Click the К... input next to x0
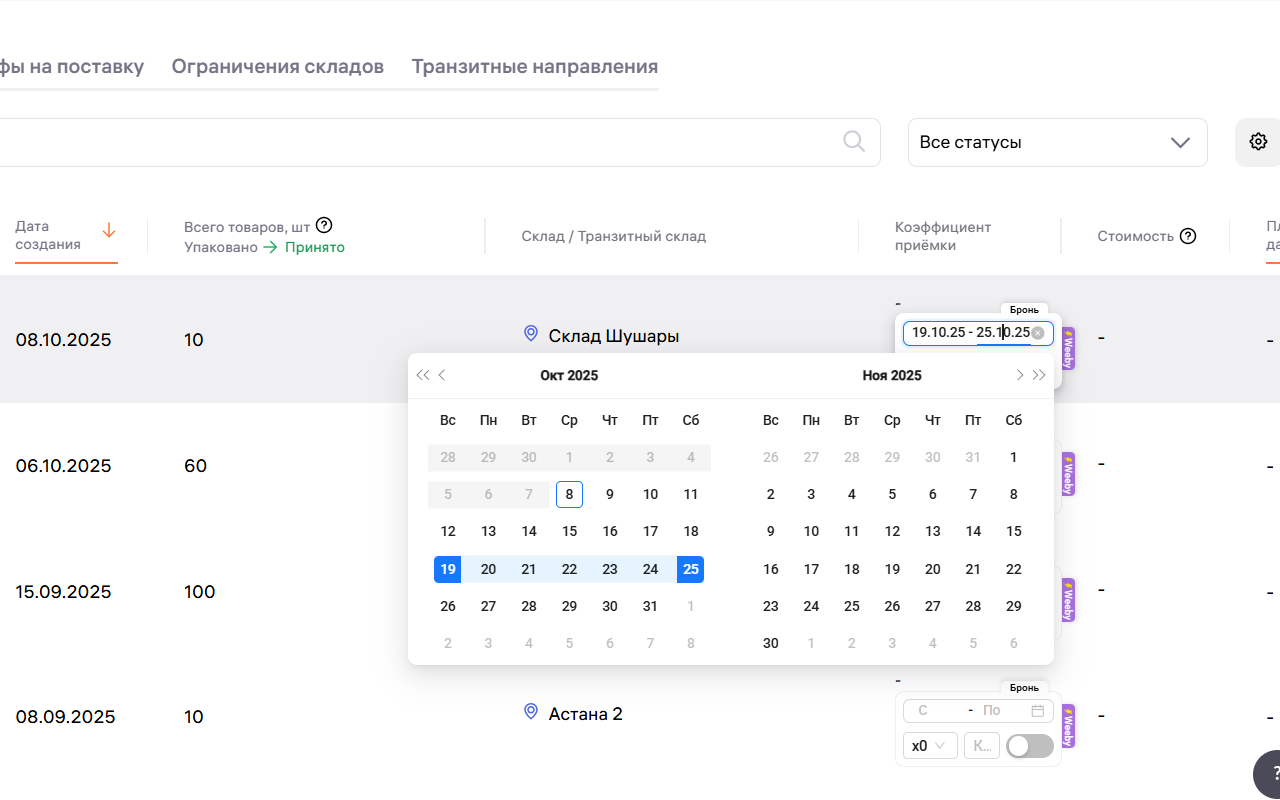The height and width of the screenshot is (800, 1280). [x=982, y=746]
